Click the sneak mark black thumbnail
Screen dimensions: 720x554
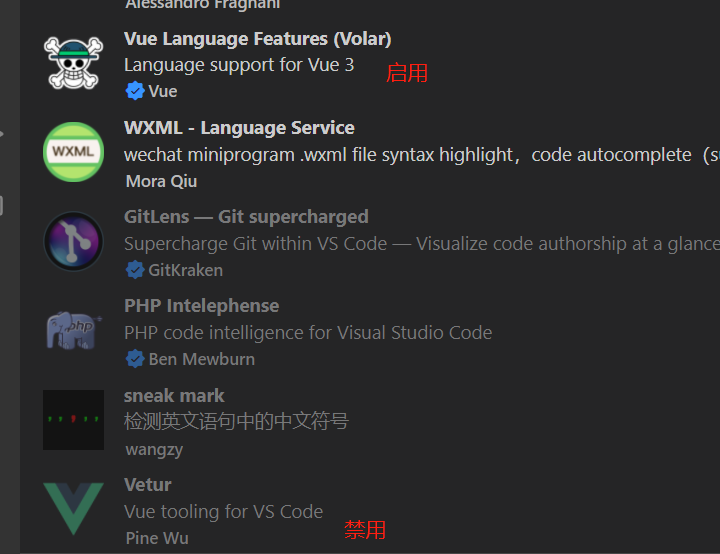tap(73, 419)
